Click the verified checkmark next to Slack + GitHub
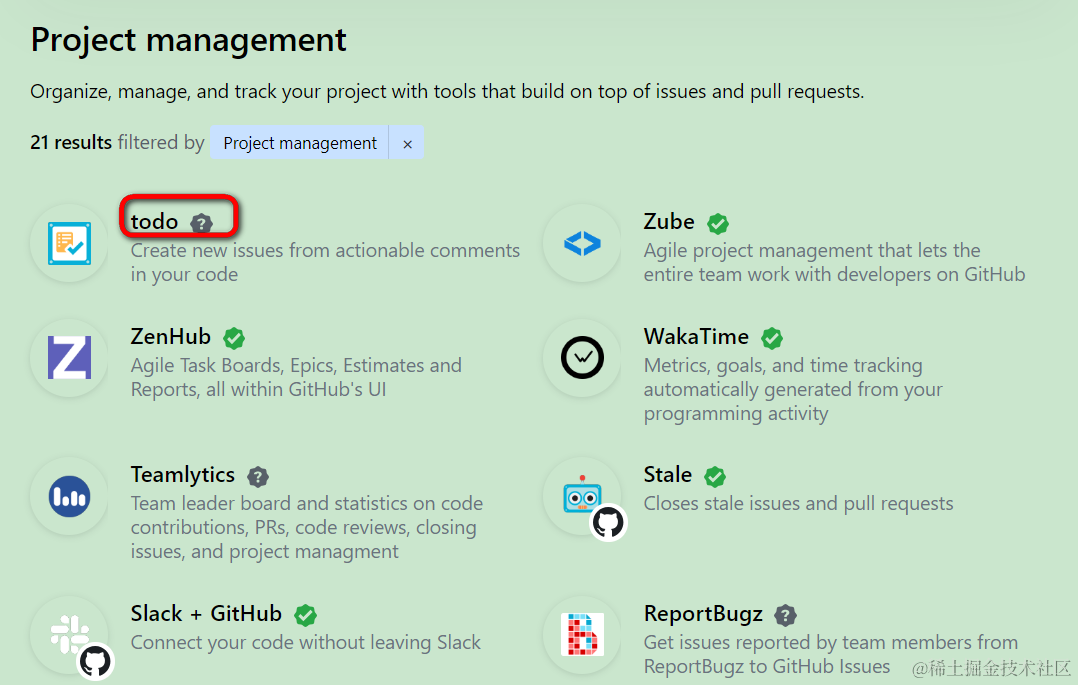Image resolution: width=1078 pixels, height=685 pixels. 305,614
